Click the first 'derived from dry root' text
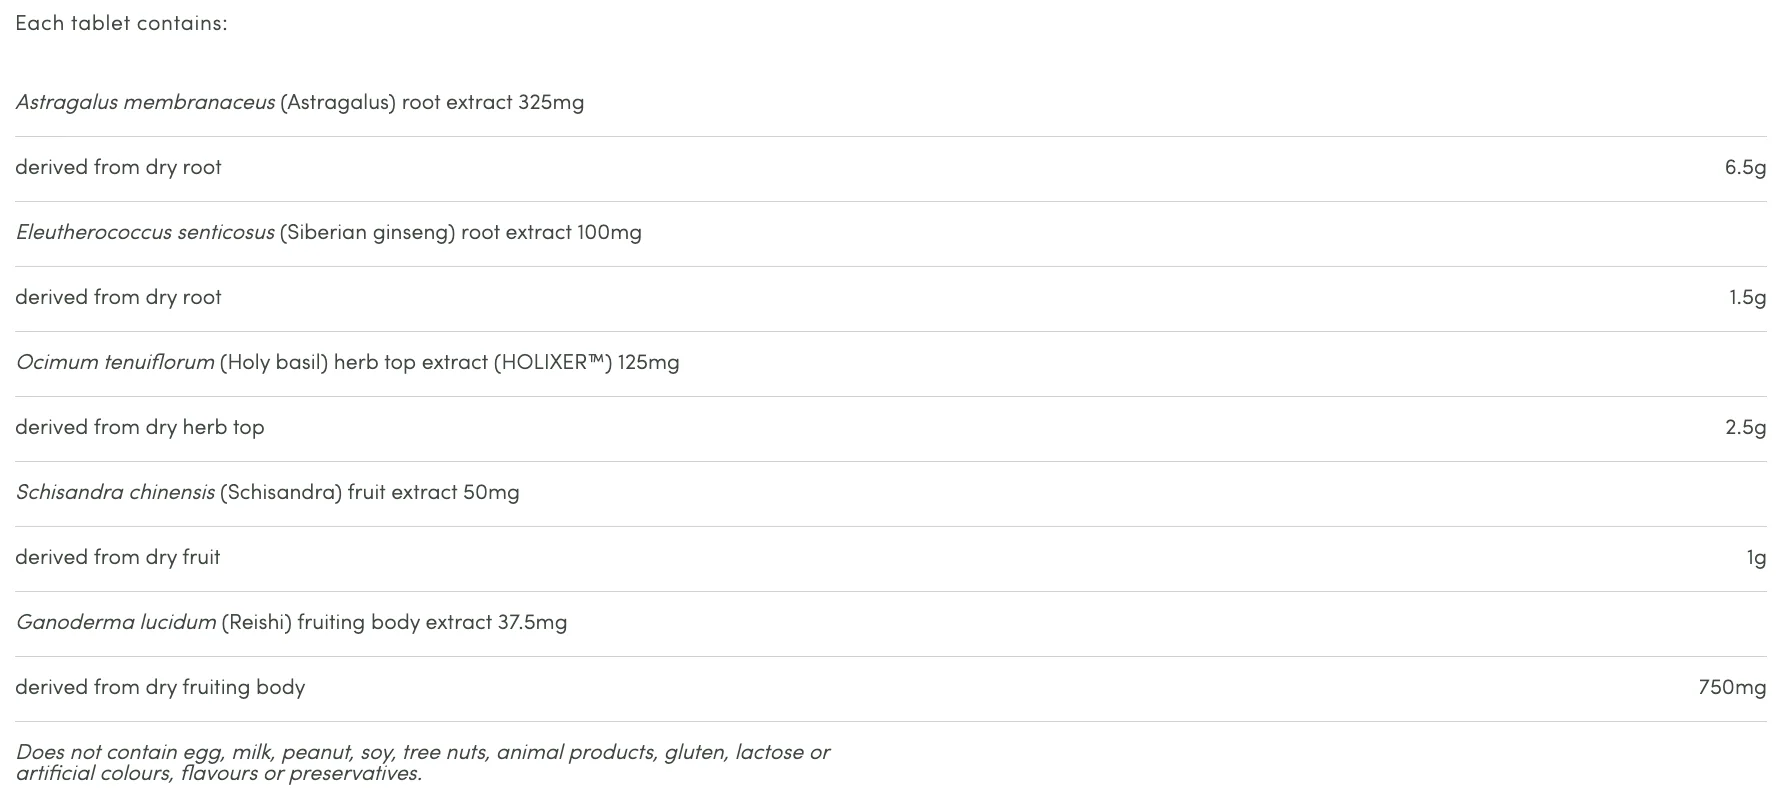Image resolution: width=1788 pixels, height=806 pixels. 118,167
